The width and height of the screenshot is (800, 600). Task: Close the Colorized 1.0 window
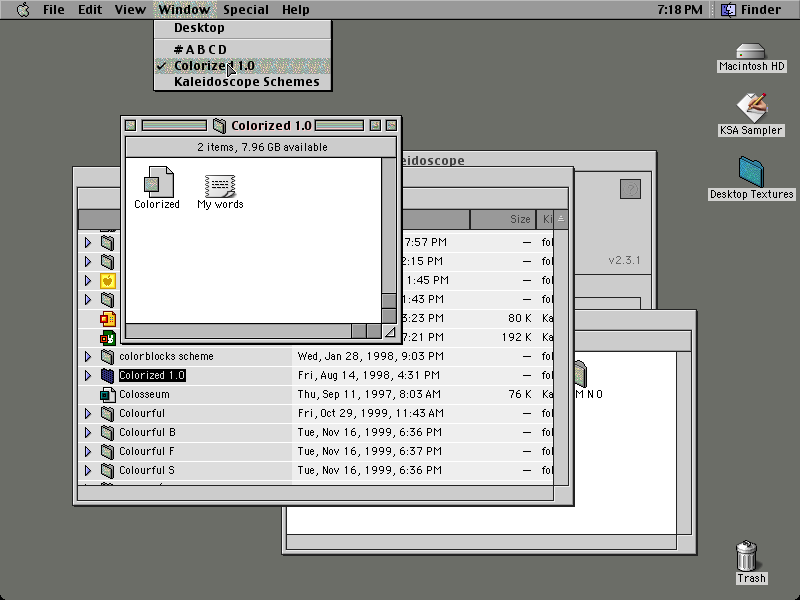pos(131,126)
